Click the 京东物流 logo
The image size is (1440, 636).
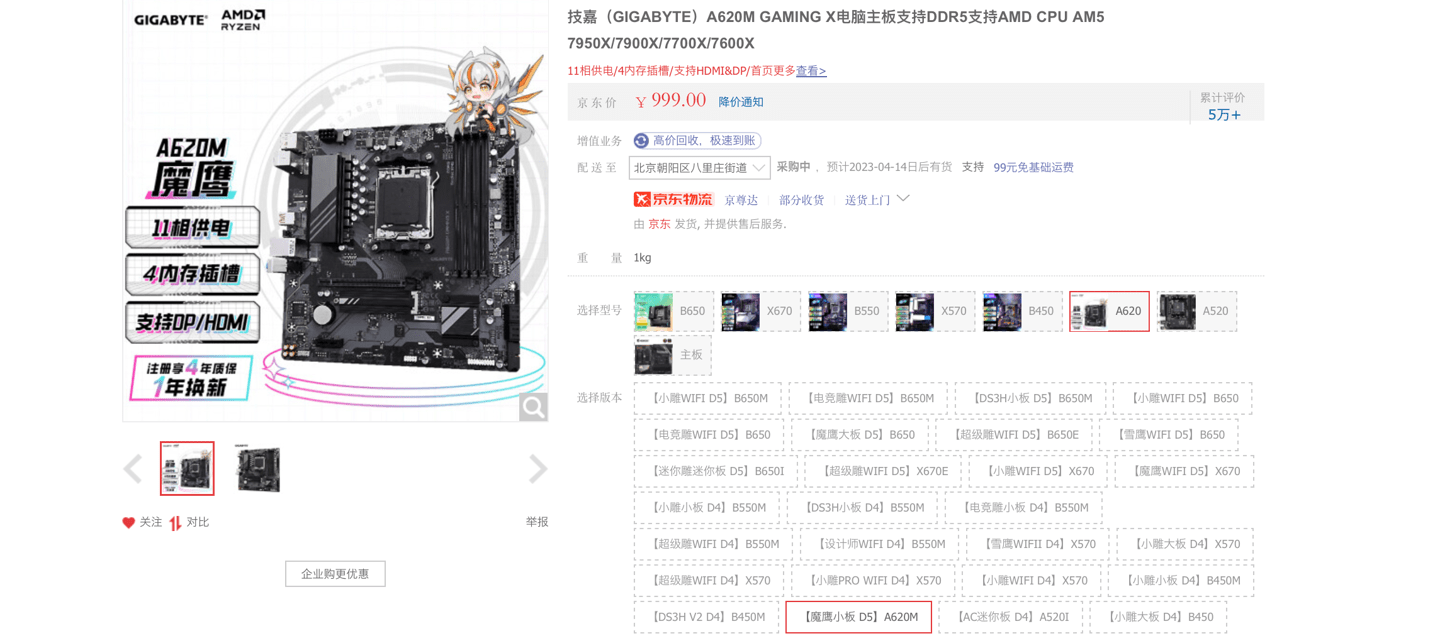click(x=673, y=199)
